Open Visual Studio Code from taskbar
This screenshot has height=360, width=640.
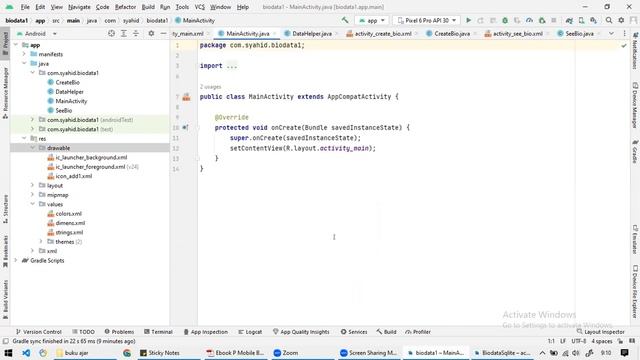coord(26,353)
